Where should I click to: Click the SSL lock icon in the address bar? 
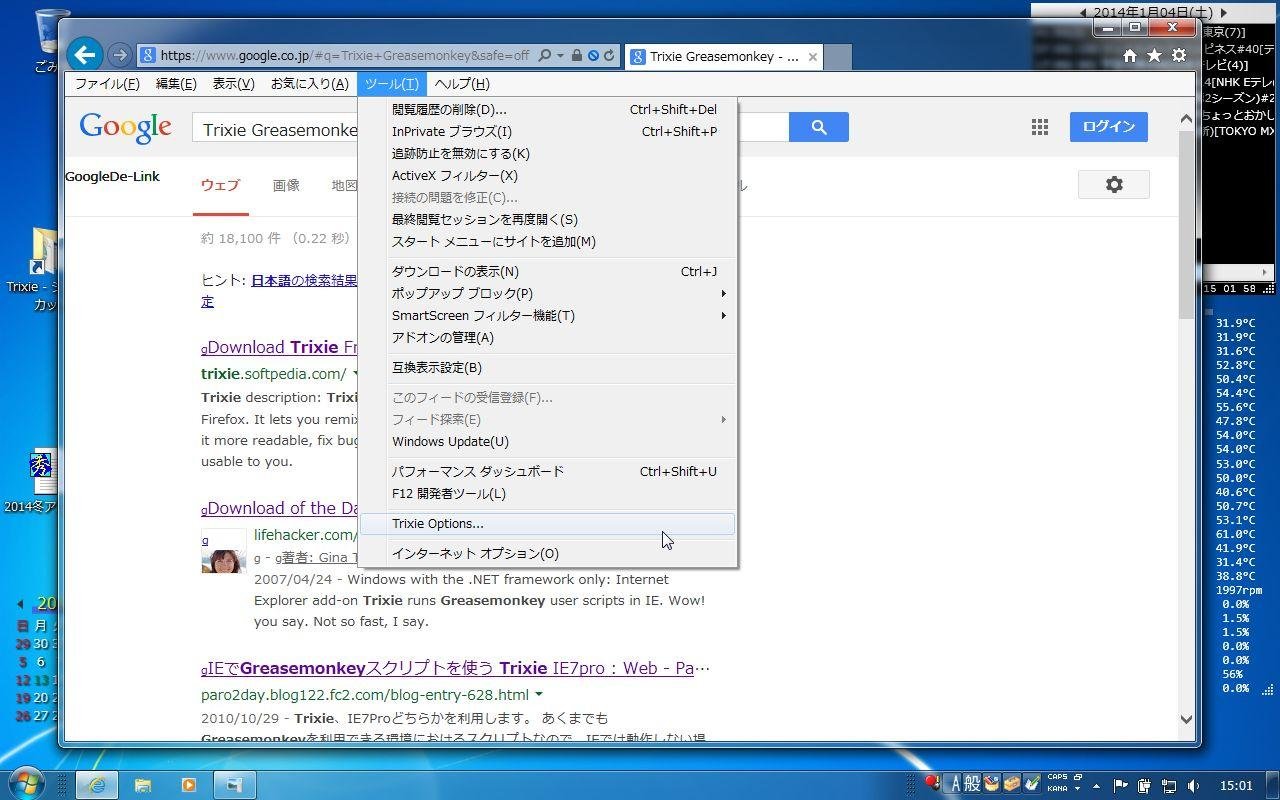(577, 55)
